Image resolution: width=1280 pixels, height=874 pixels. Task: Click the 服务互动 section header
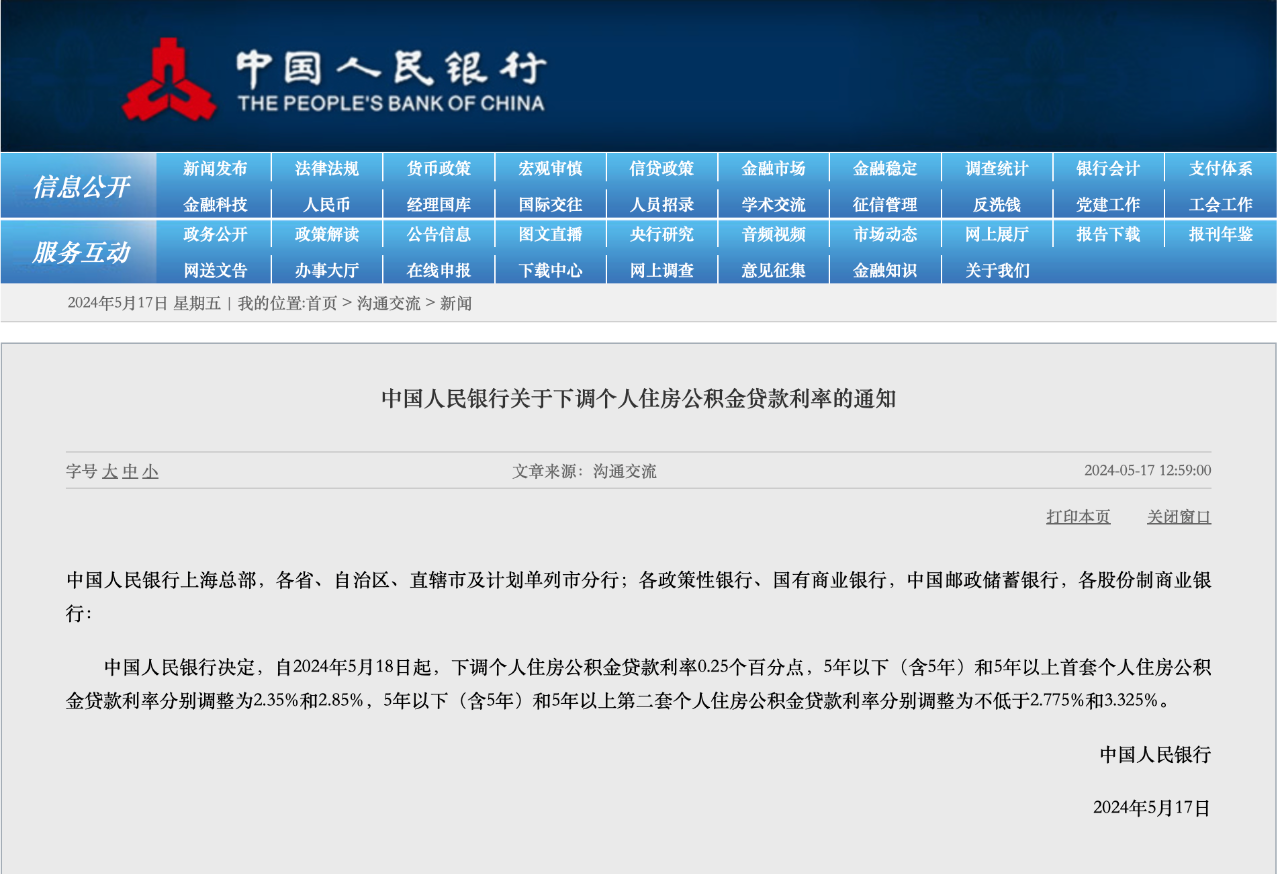[x=81, y=253]
